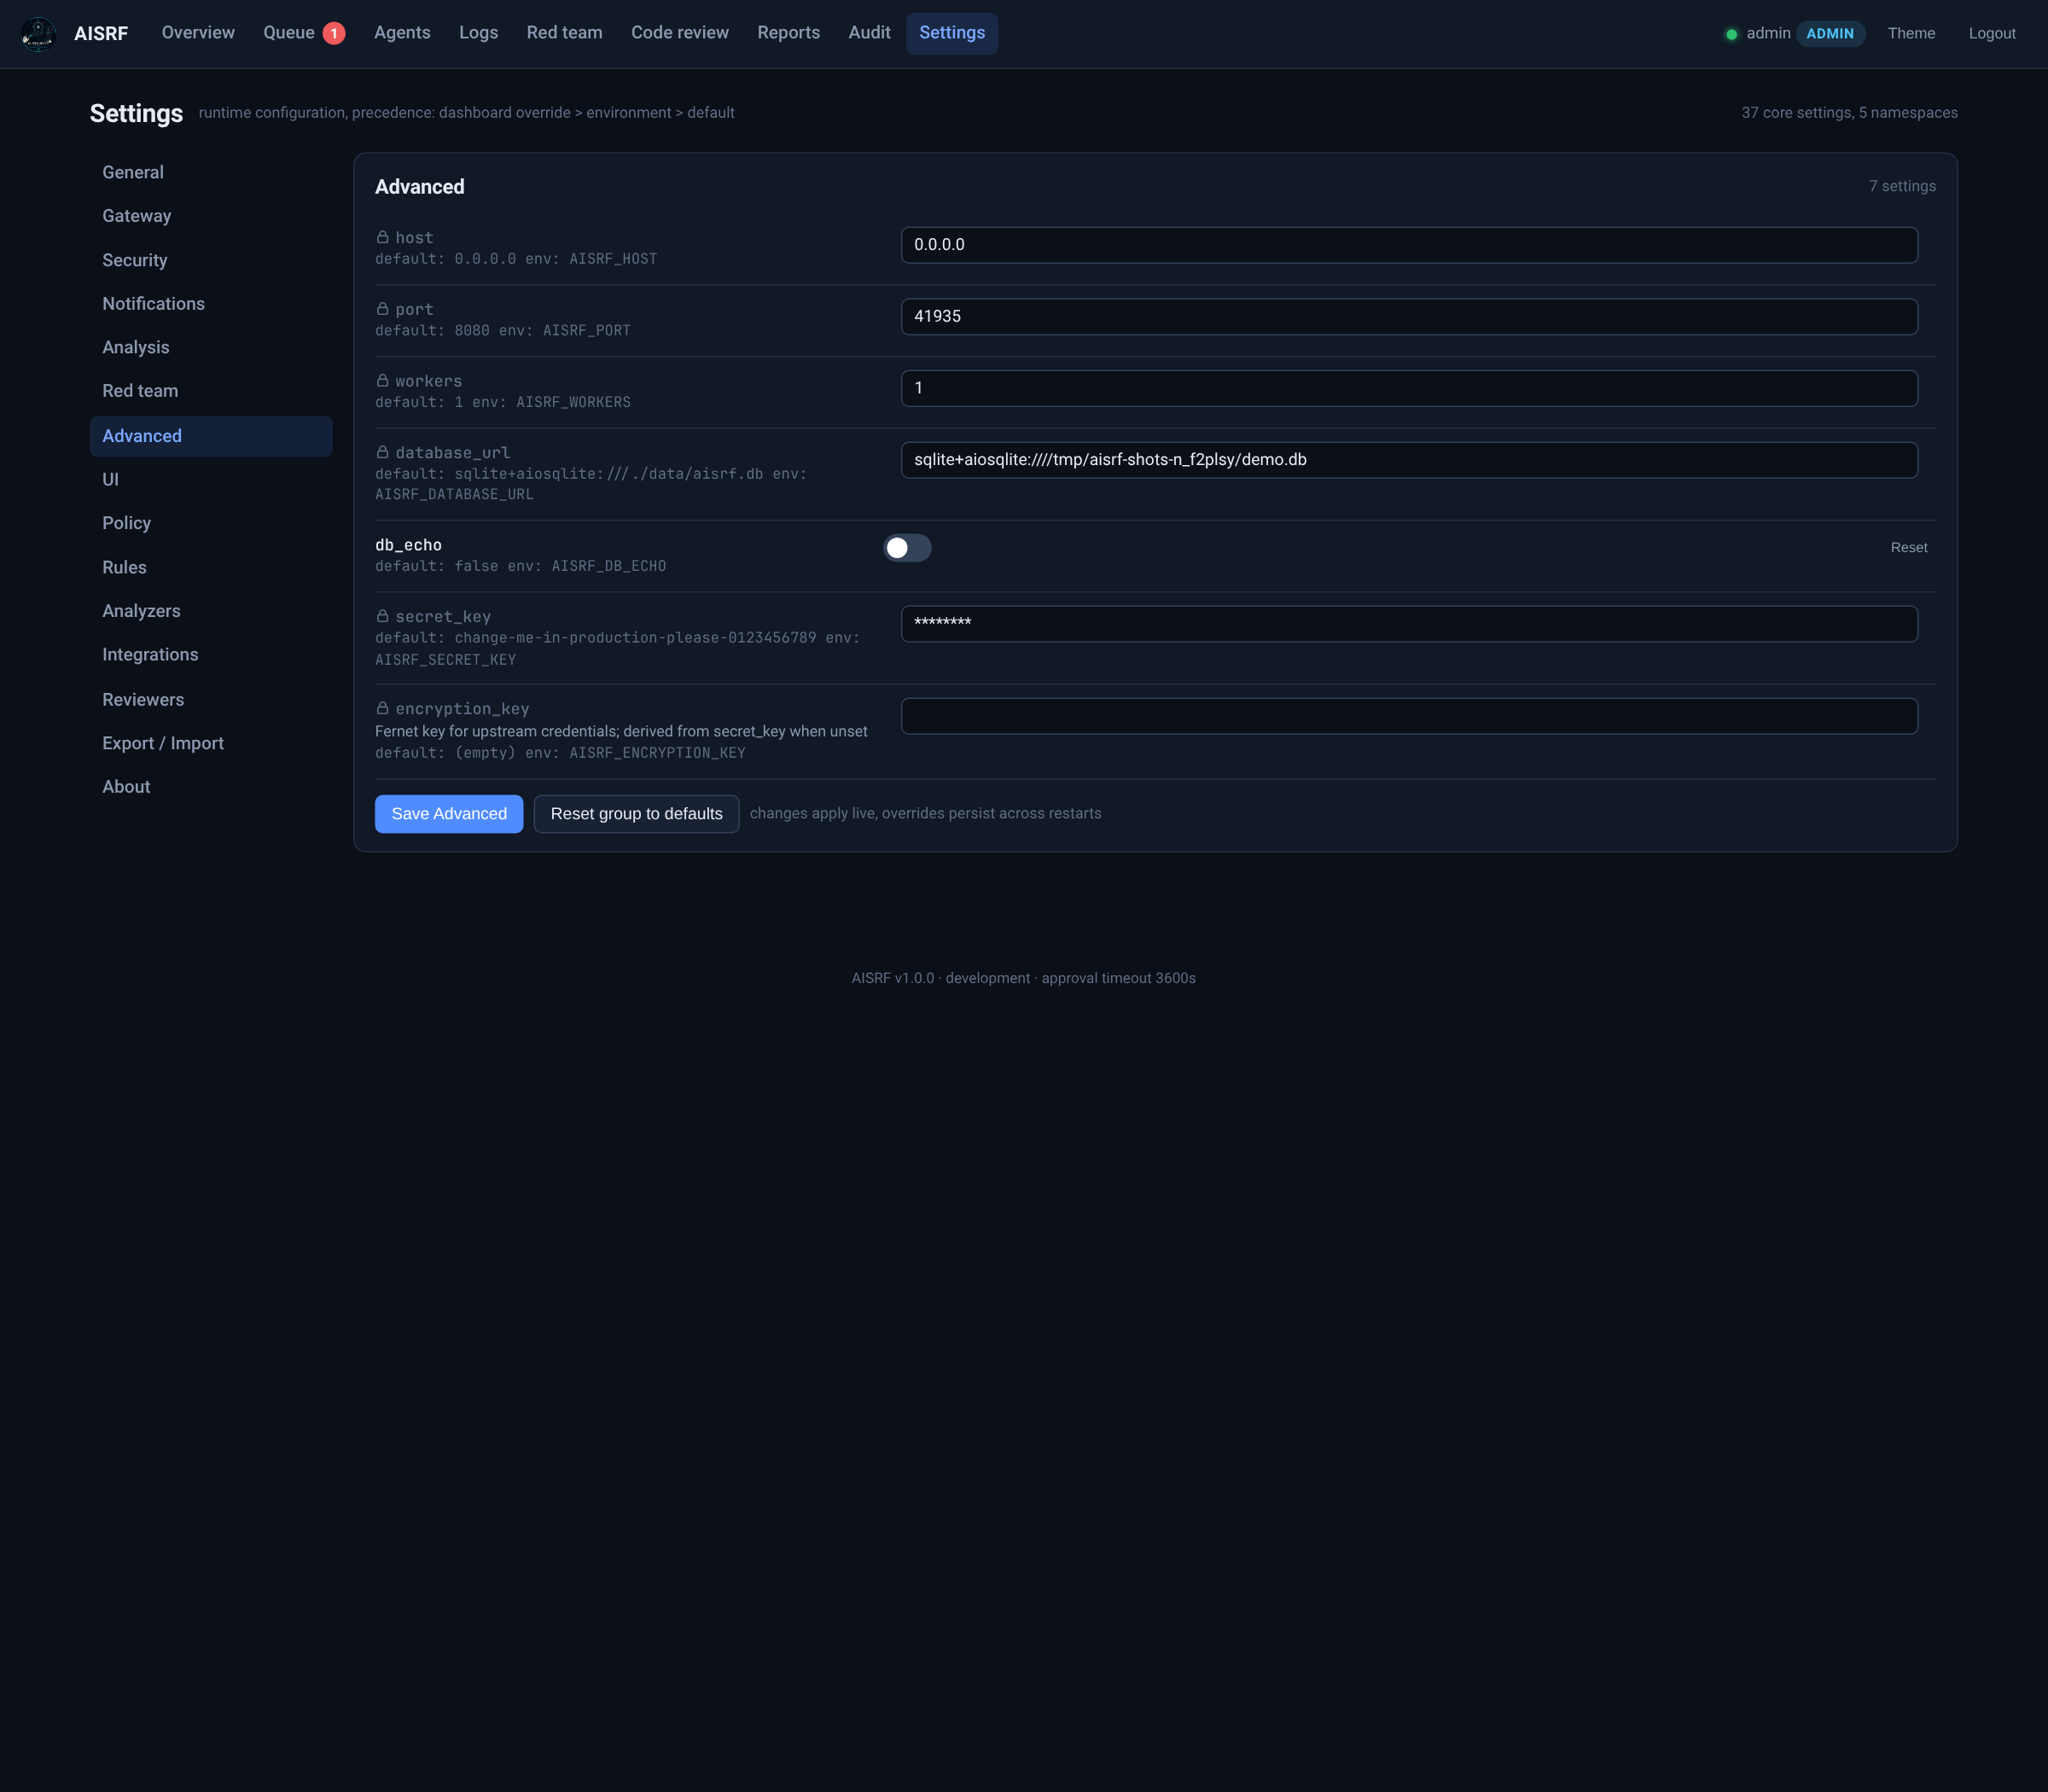Viewport: 2048px width, 1792px height.
Task: Open the About section
Action: [x=211, y=787]
